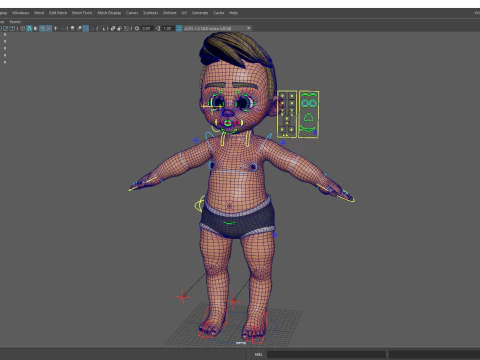Viewport: 480px width, 360px height.
Task: Click the exposure value field 0.00
Action: (146, 28)
